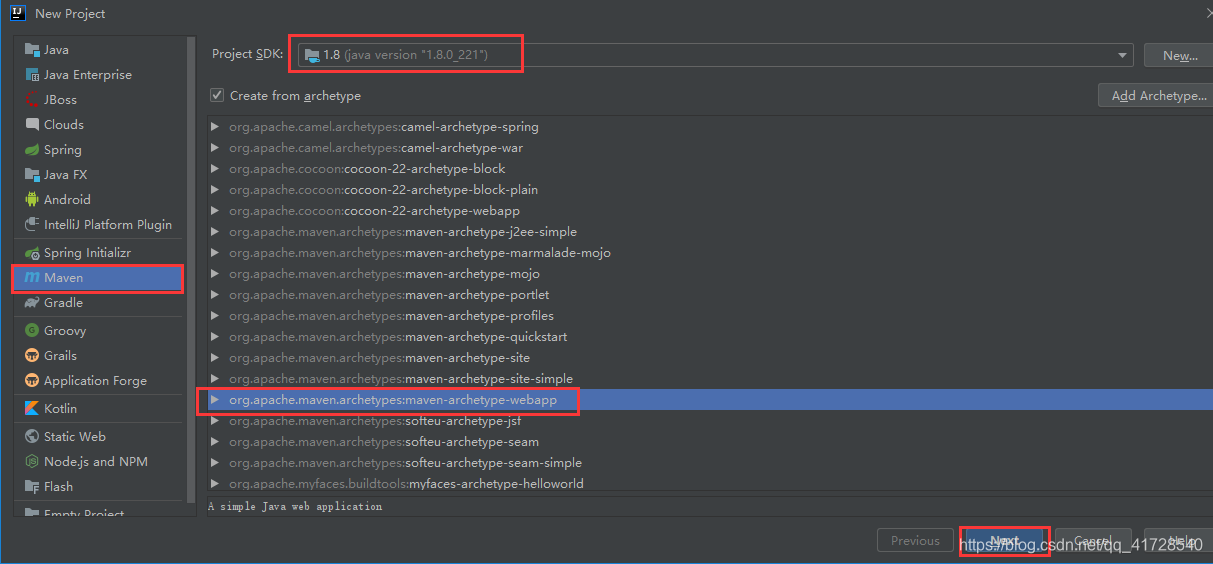Click the Gradle elephant icon
The width and height of the screenshot is (1213, 564).
tap(32, 302)
